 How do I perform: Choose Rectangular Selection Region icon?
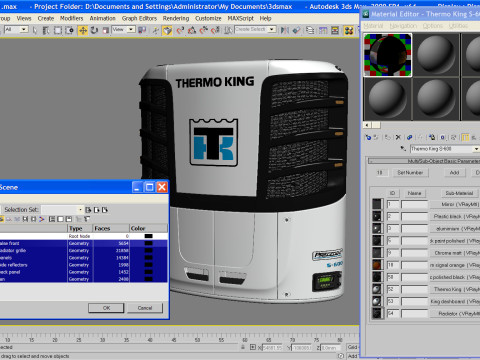[x=58, y=31]
